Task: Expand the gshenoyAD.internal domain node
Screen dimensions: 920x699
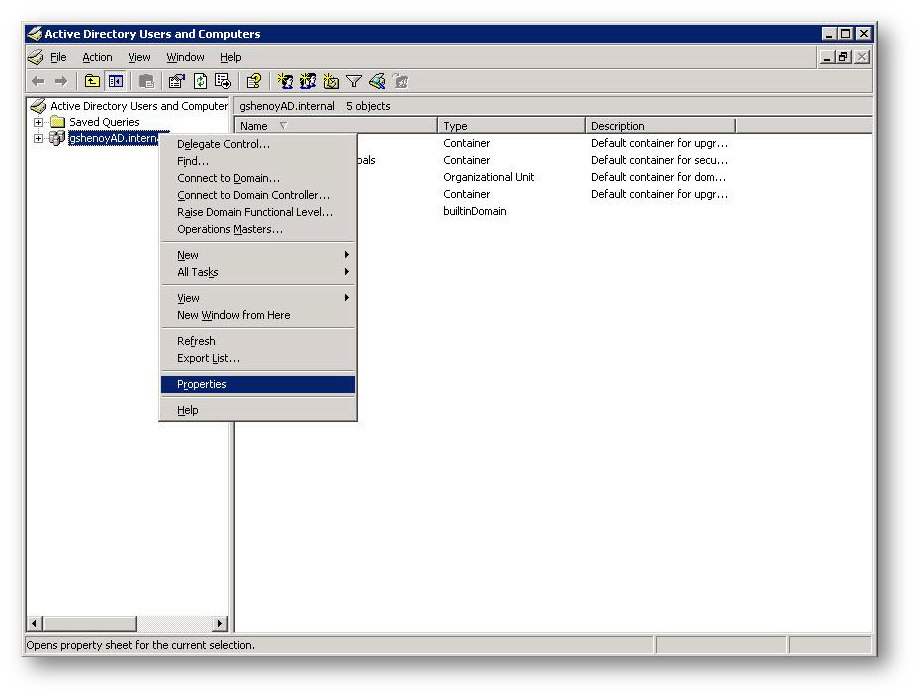Action: point(39,139)
